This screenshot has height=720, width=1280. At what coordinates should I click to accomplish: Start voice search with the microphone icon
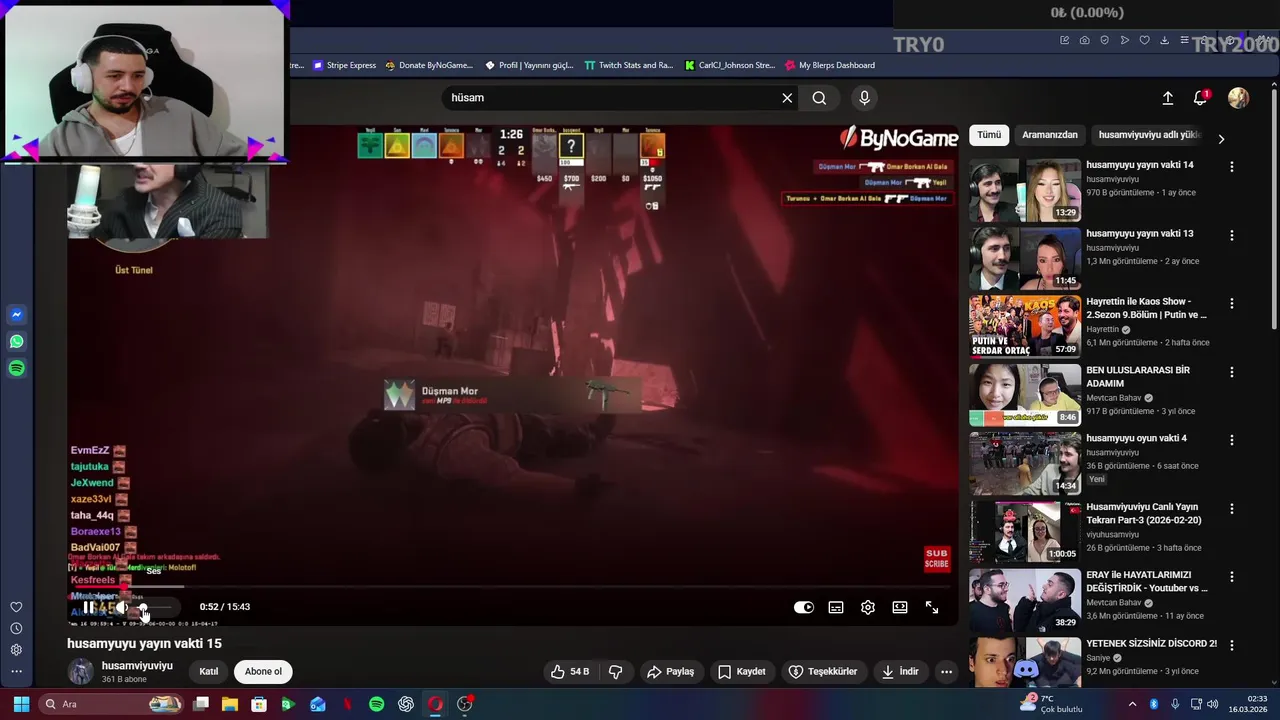coord(865,97)
